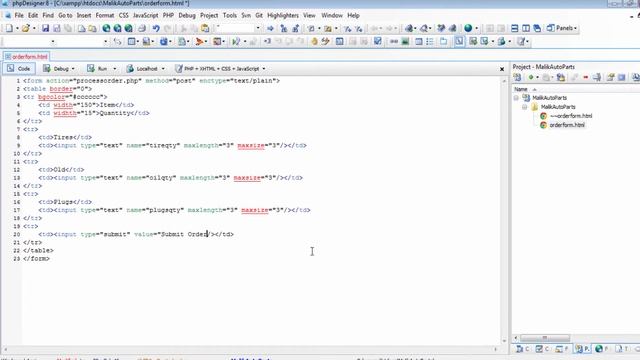Sort by the Name column header

[x=521, y=89]
